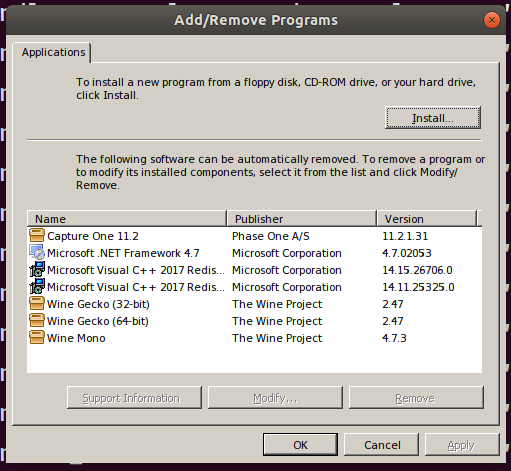
Task: Click the Wine Gecko (64-bit) package icon
Action: (37, 320)
